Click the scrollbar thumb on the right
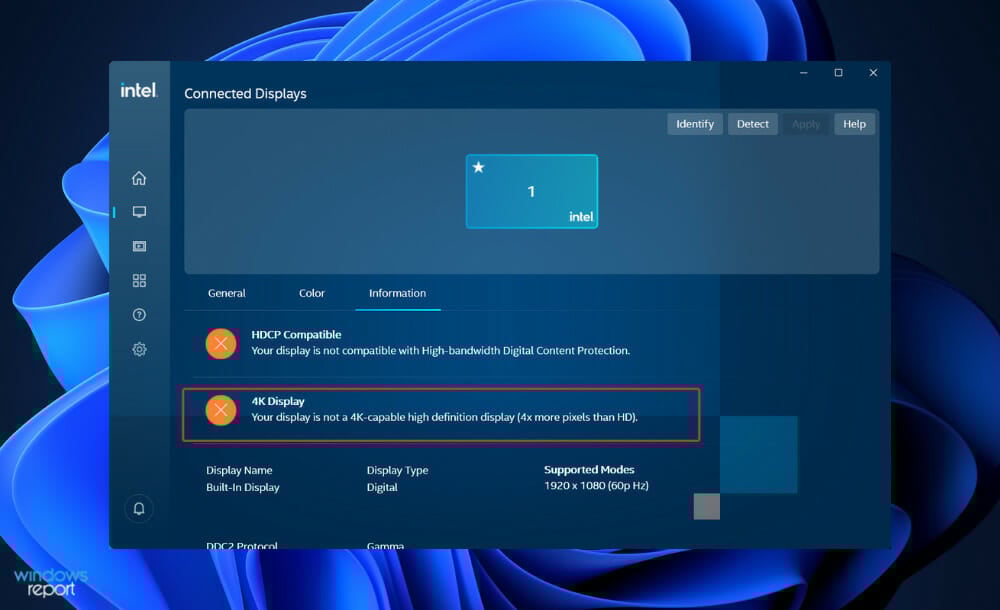Screen dimensions: 1000x610 [x=706, y=507]
